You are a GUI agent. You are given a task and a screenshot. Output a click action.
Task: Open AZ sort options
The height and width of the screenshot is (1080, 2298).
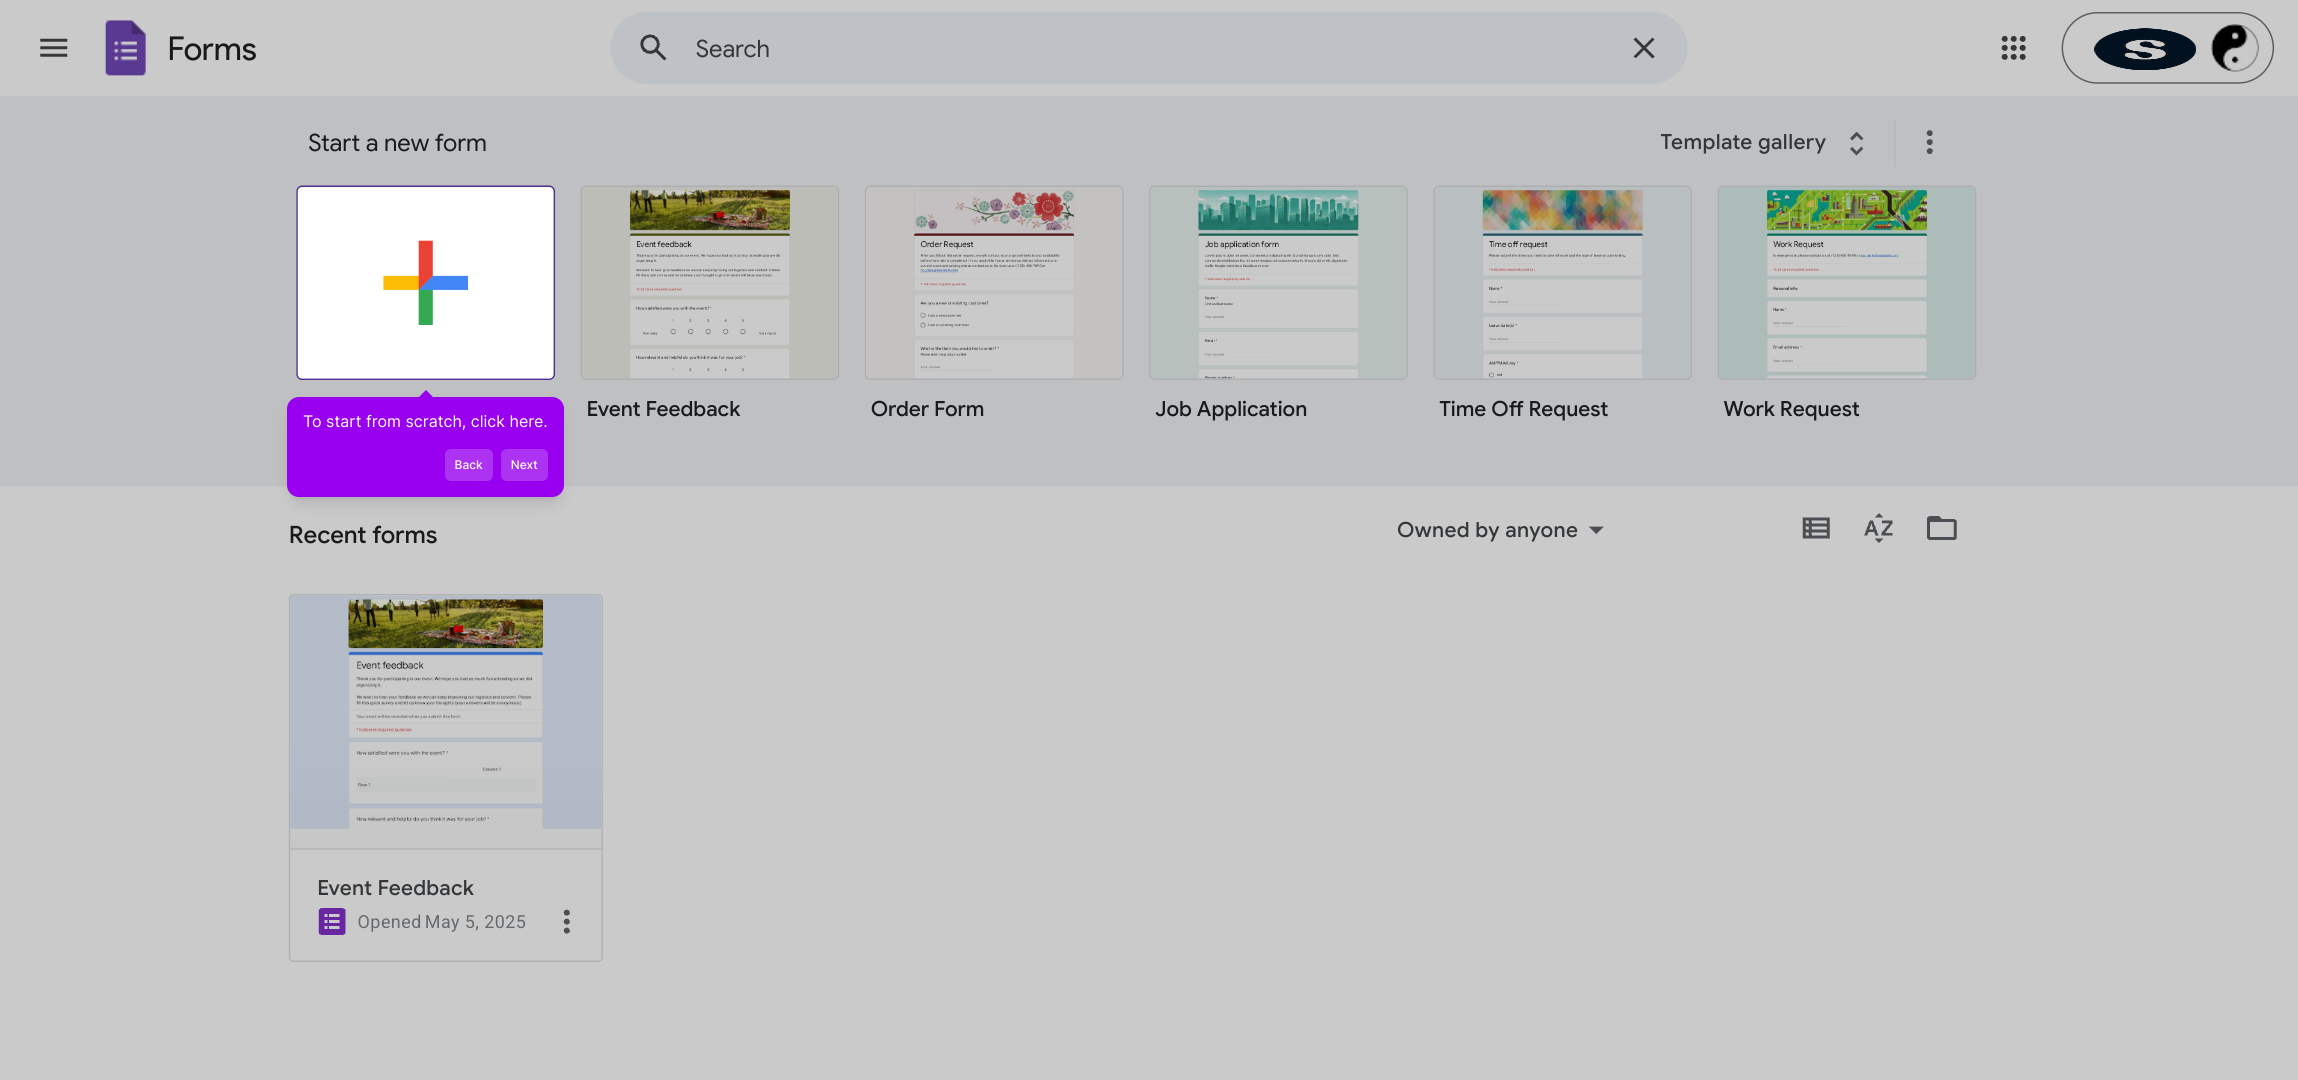(x=1878, y=528)
